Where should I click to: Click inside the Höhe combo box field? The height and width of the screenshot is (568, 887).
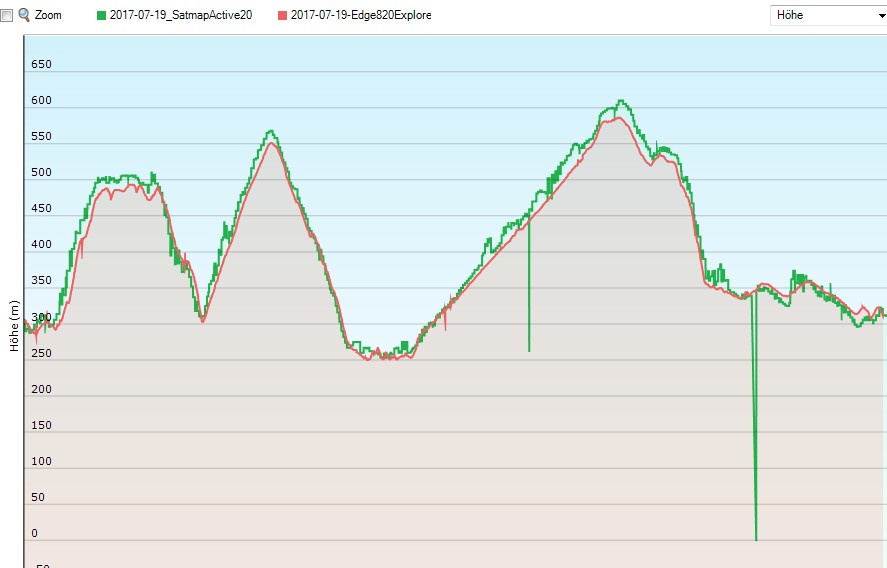(x=815, y=15)
